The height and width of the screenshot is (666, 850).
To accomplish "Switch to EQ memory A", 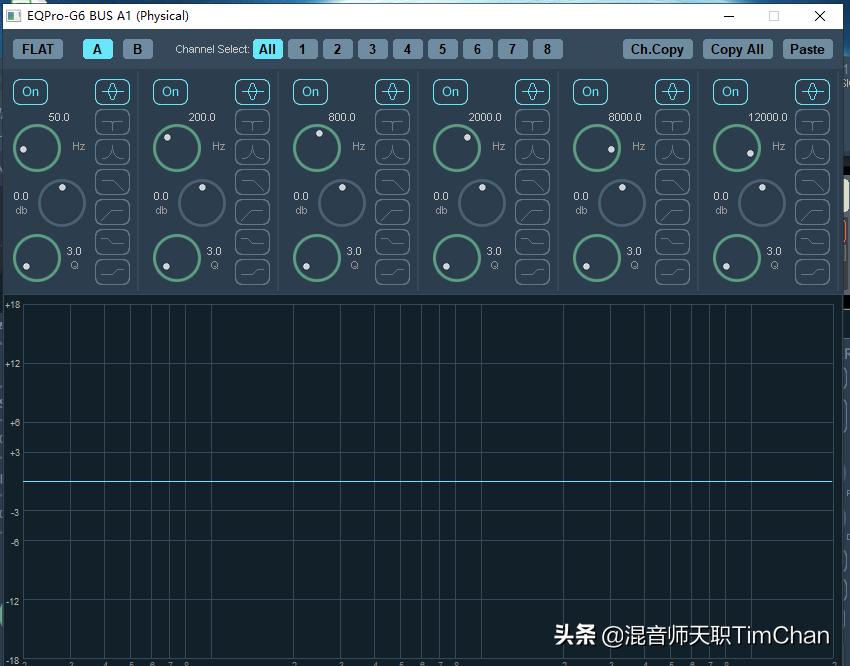I will (97, 48).
